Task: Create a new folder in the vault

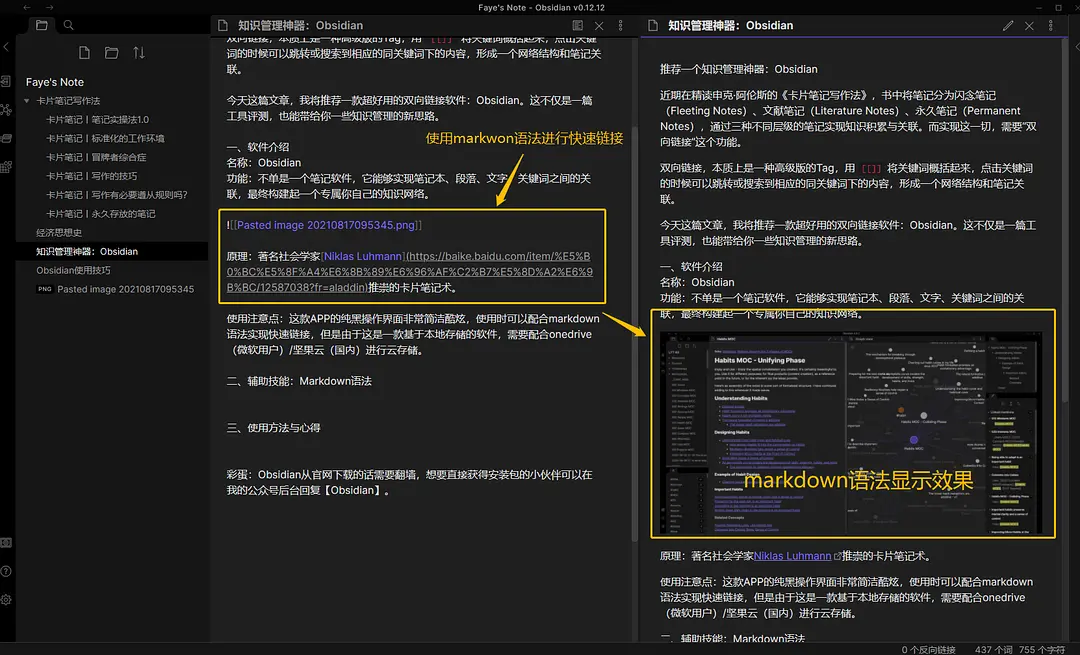Action: [112, 53]
